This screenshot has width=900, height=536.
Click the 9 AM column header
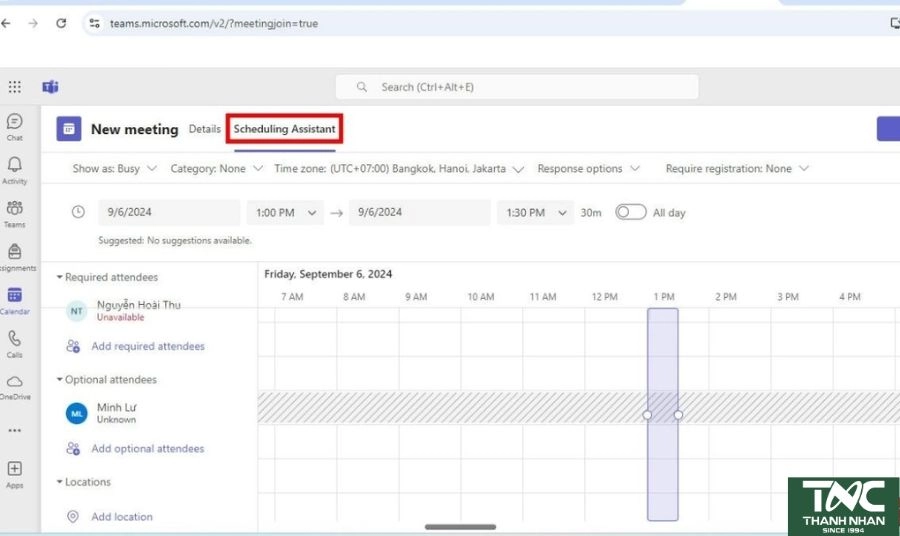pos(416,297)
